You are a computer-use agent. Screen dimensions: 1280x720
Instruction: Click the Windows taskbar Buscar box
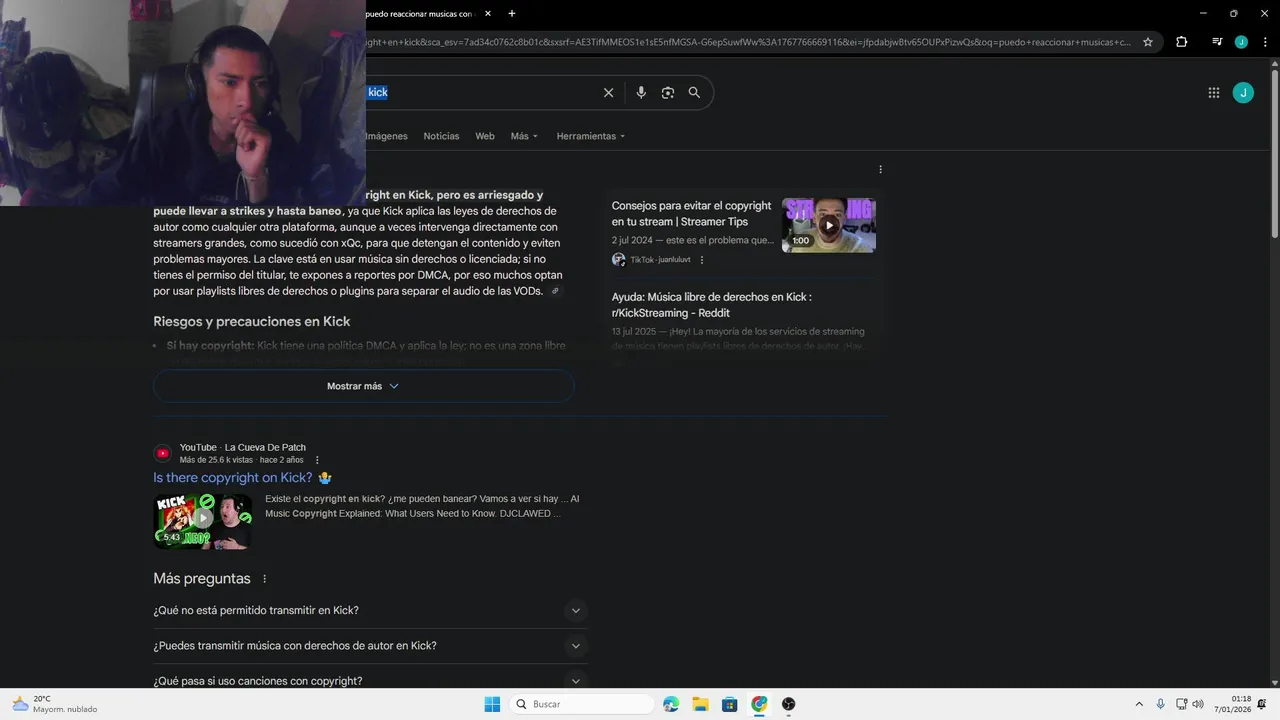coord(582,704)
